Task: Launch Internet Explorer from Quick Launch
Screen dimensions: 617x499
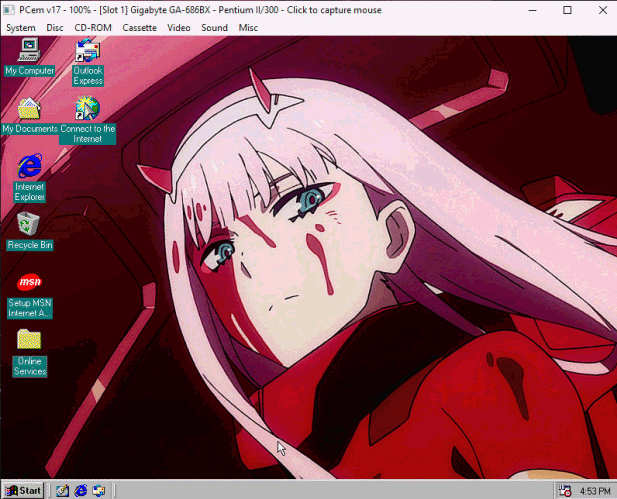Action: (81, 491)
